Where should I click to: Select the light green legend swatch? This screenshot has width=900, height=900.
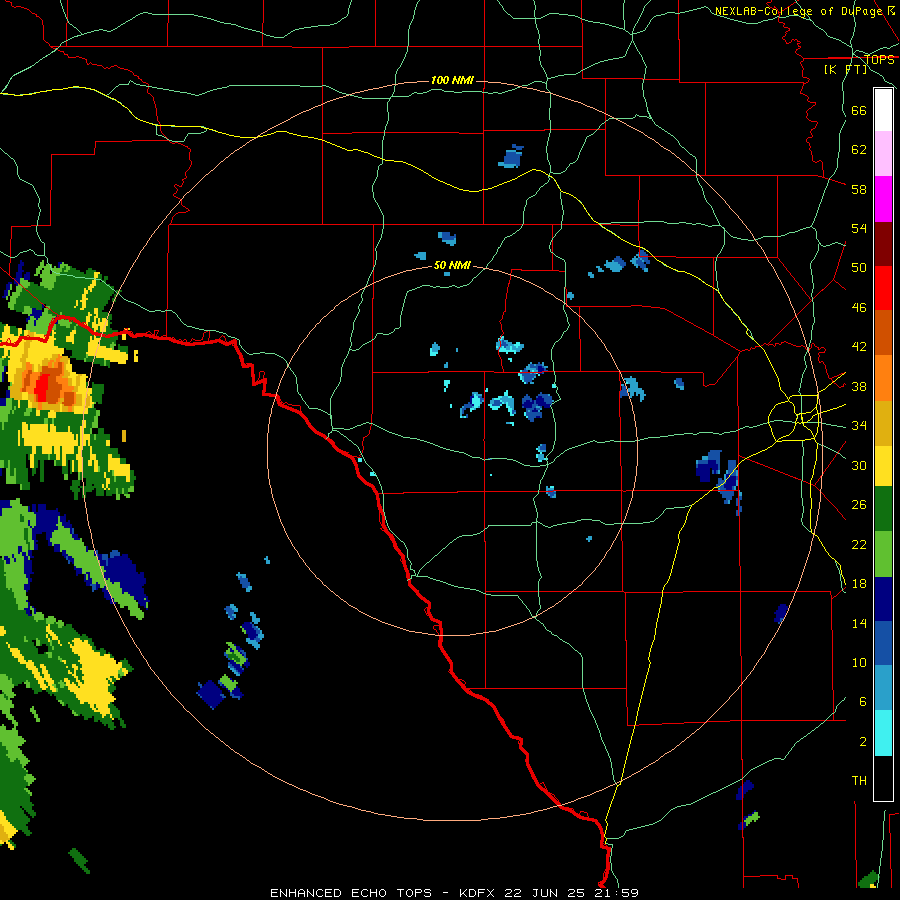coord(883,554)
